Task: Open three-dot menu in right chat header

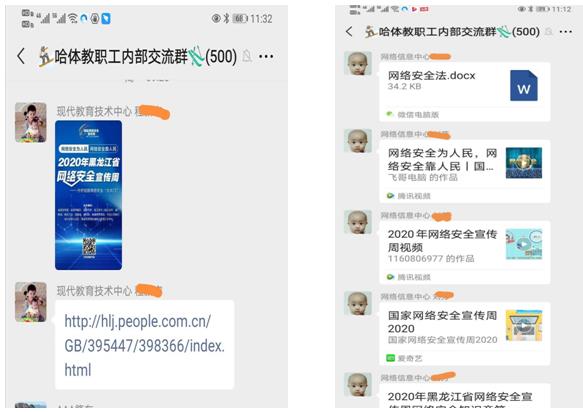Action: click(x=566, y=32)
